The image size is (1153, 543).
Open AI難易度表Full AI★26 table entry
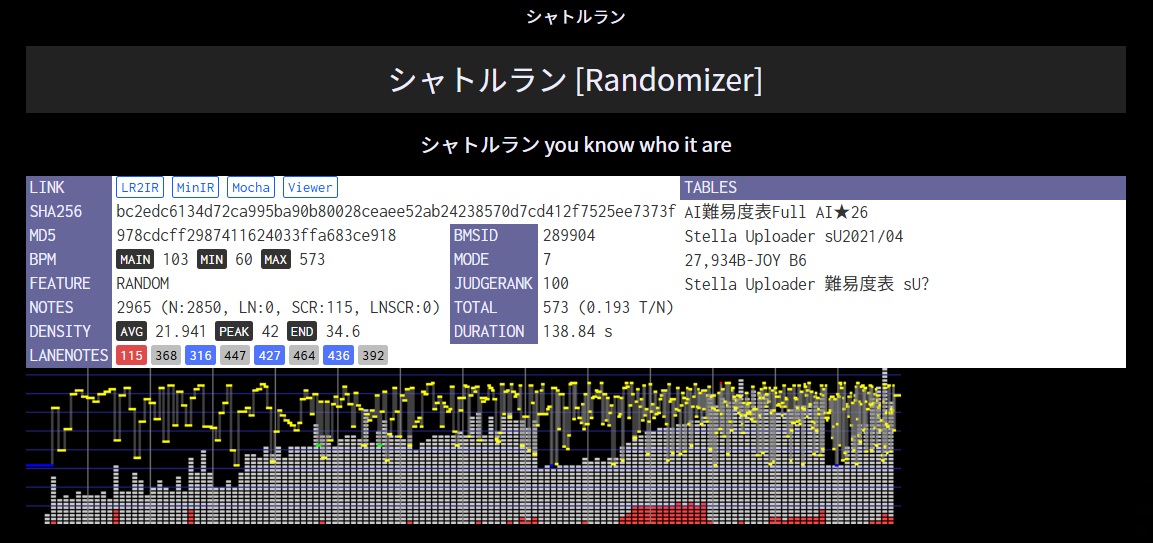click(x=776, y=212)
